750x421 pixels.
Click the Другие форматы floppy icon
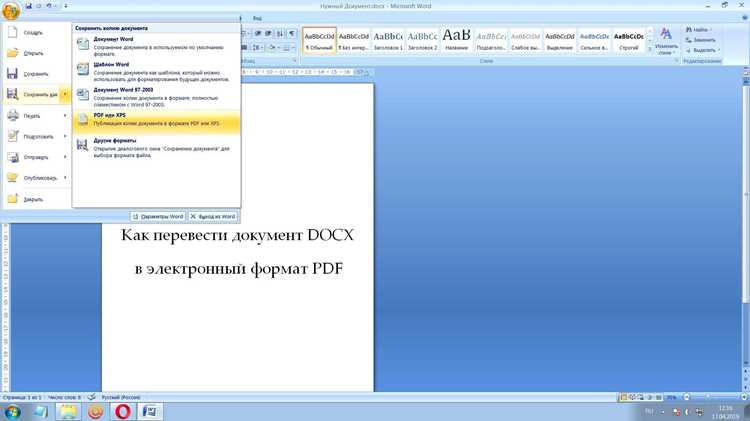click(x=83, y=144)
